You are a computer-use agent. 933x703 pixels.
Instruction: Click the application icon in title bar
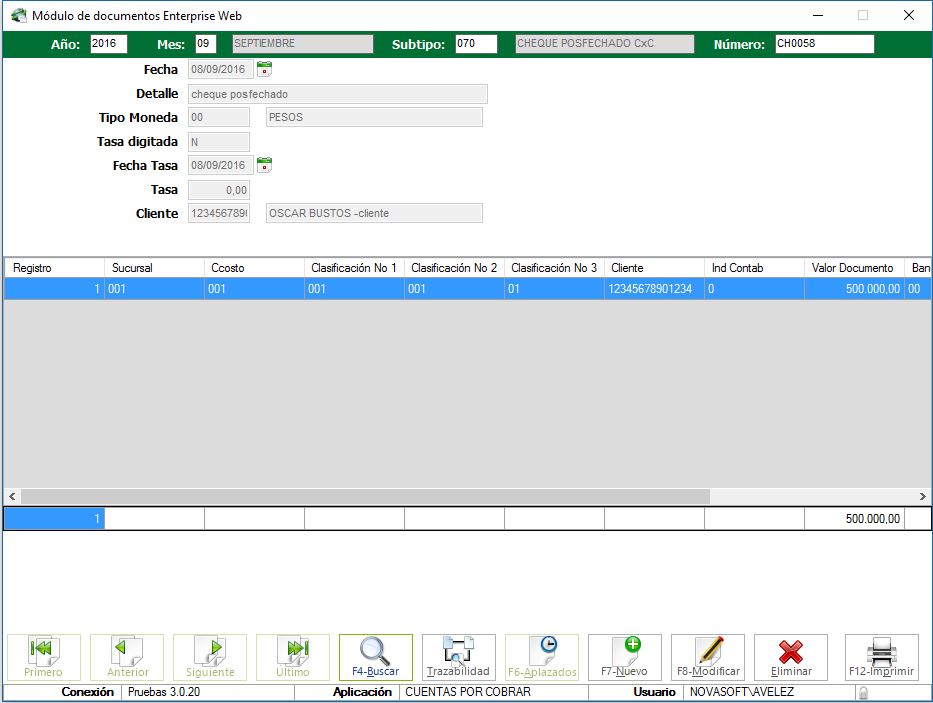point(19,15)
